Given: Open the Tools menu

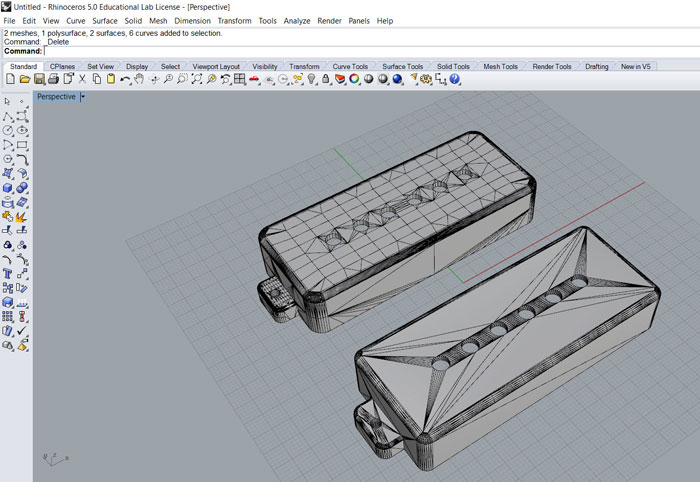Looking at the screenshot, I should click(x=267, y=21).
